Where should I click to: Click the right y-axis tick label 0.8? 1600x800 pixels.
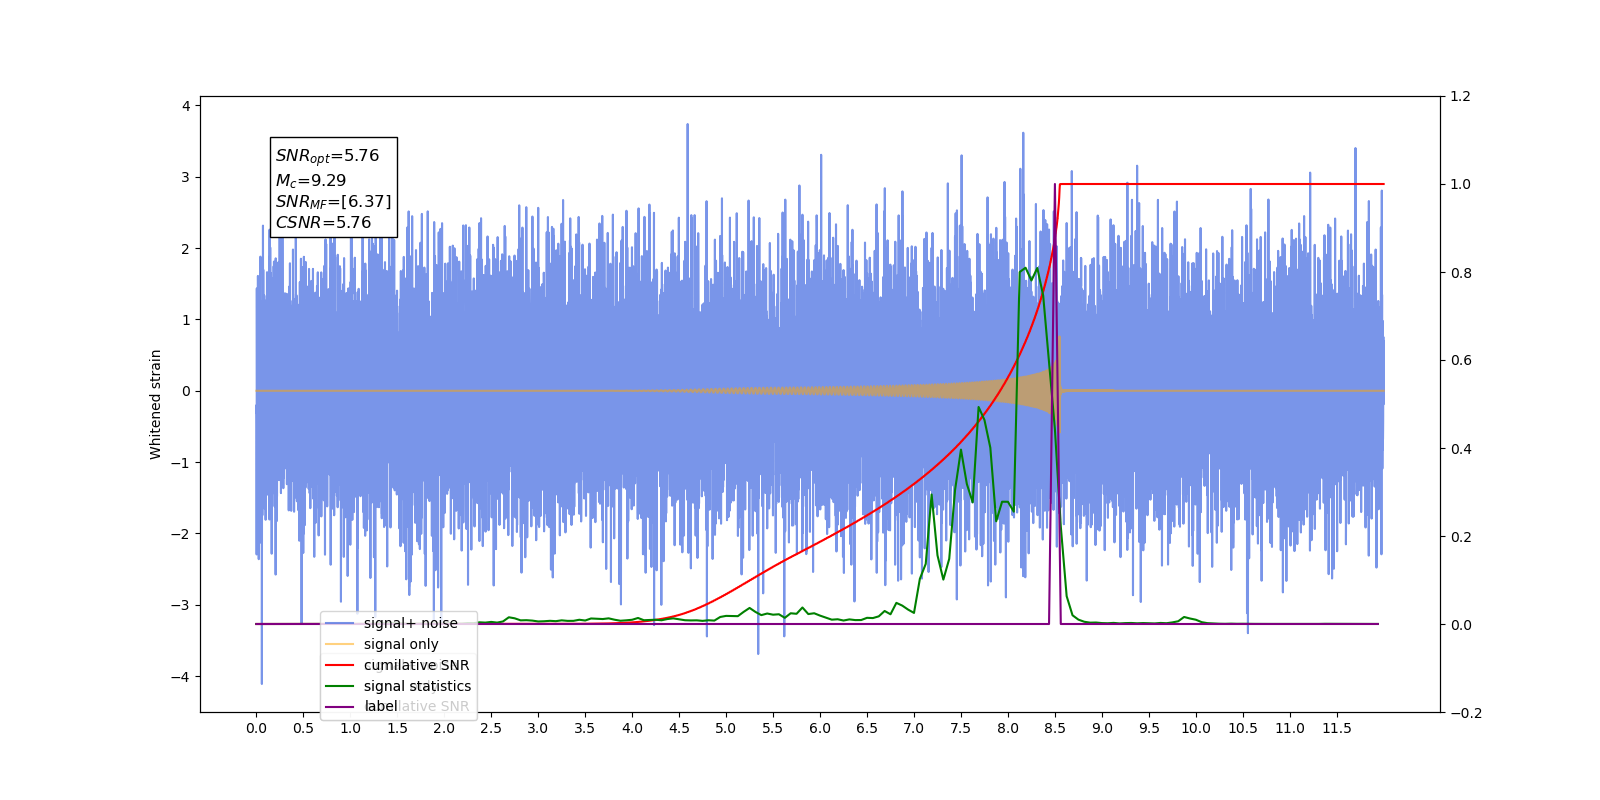tap(1460, 273)
